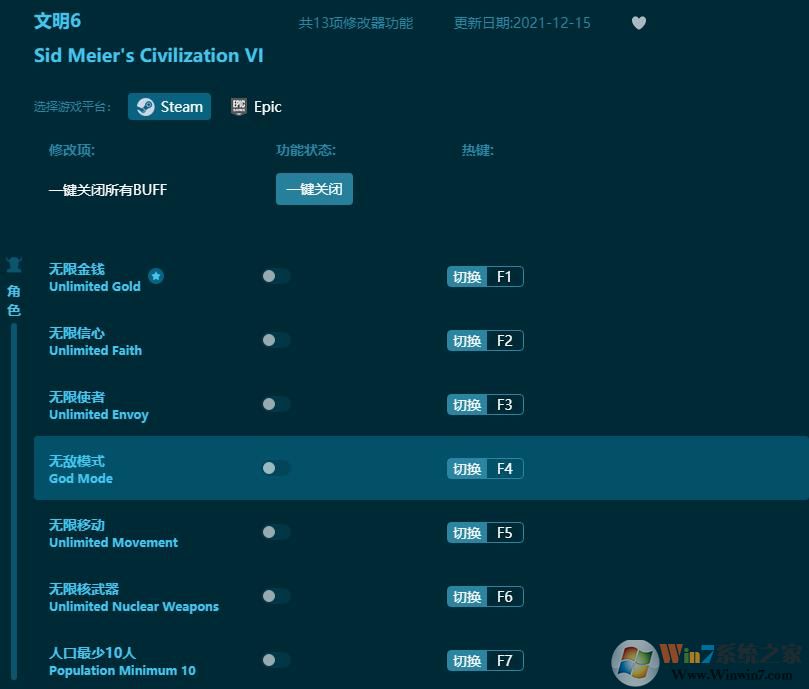The image size is (809, 689).
Task: Select the Steam platform tab
Action: click(x=169, y=107)
